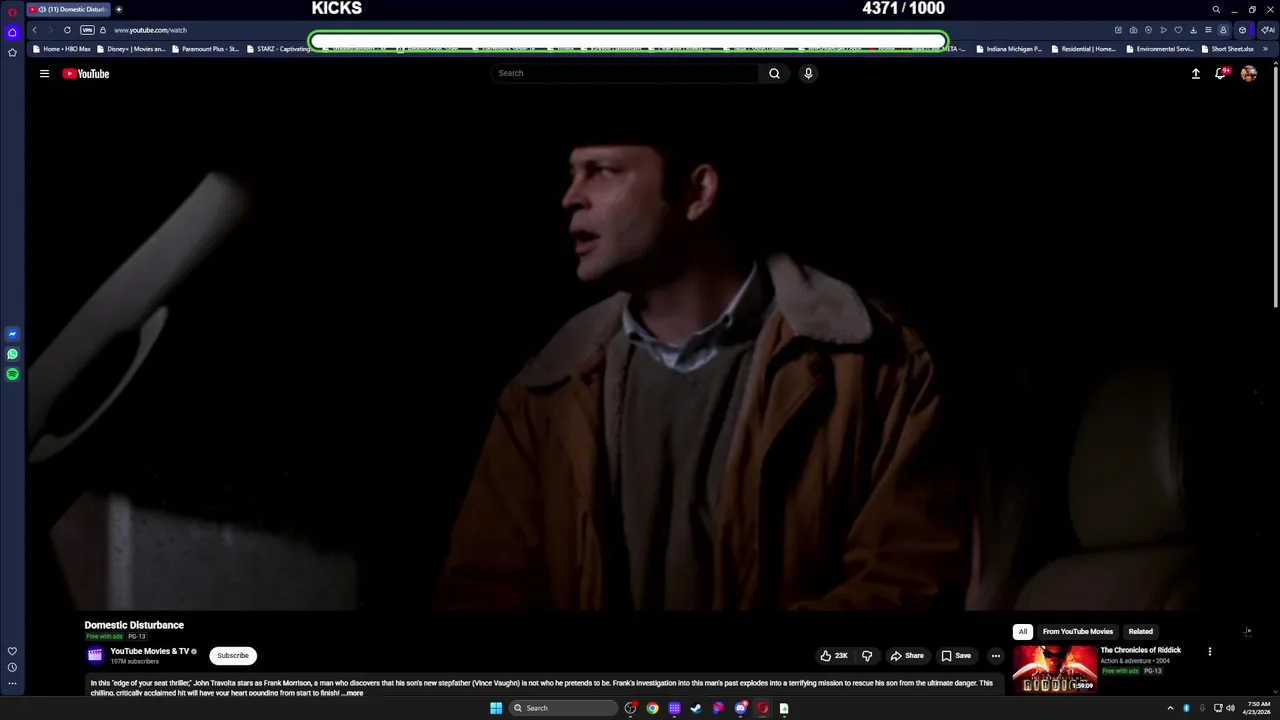
Task: Expand hidden bookmarks with the chevron
Action: point(1266,48)
